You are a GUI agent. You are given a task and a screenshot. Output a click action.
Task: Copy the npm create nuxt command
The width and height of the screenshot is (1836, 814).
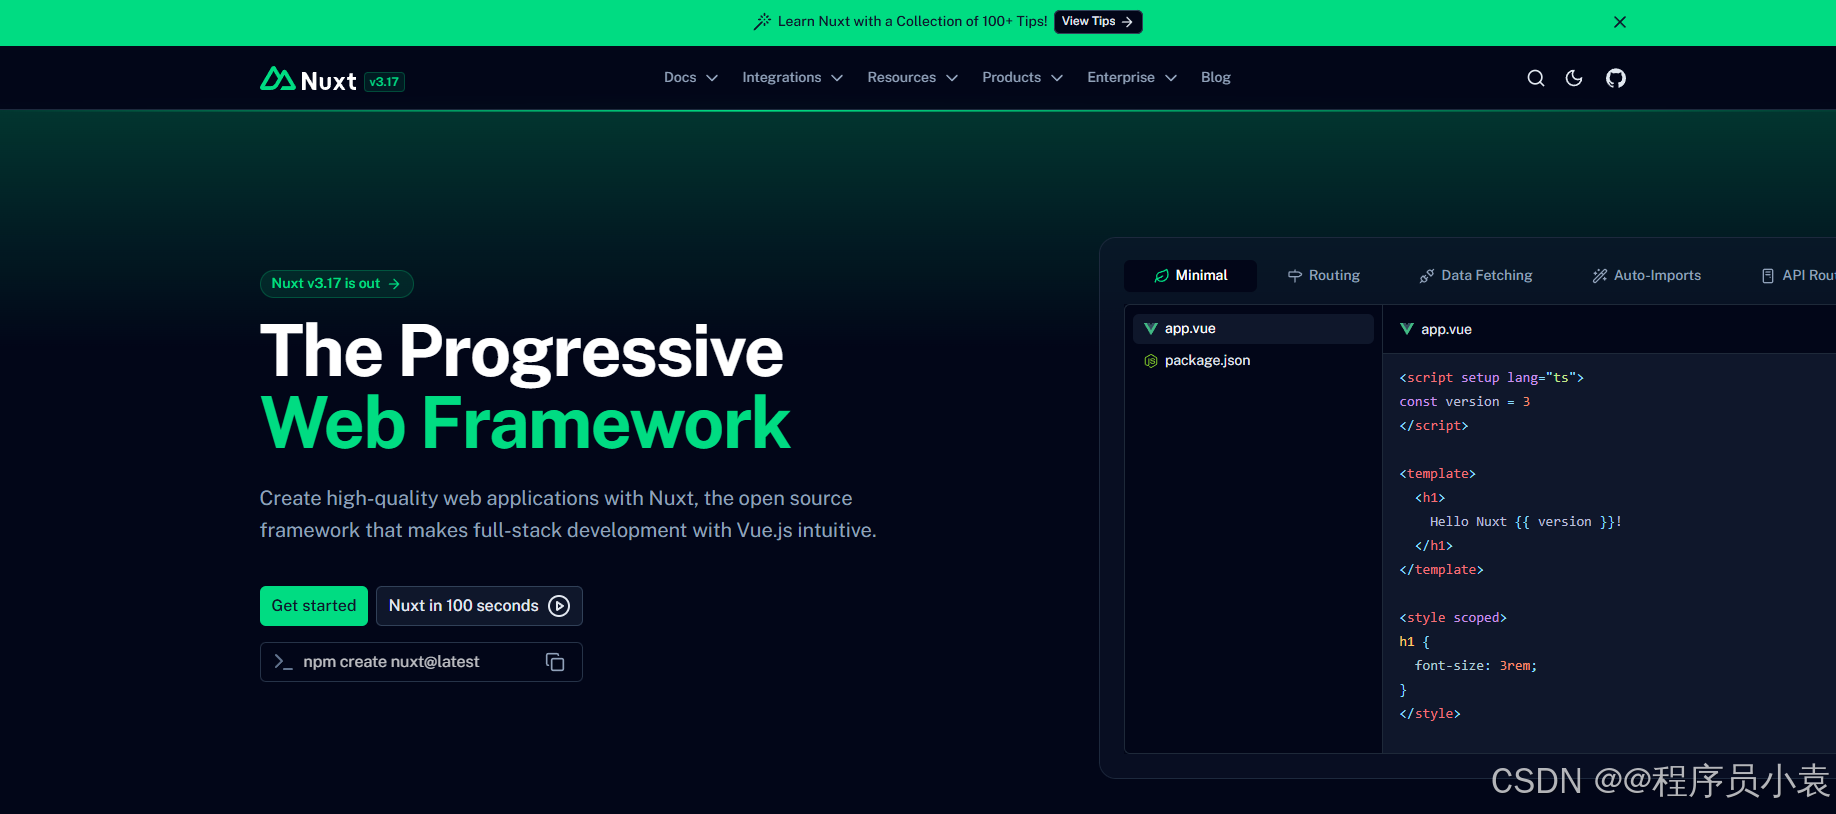pyautogui.click(x=555, y=662)
